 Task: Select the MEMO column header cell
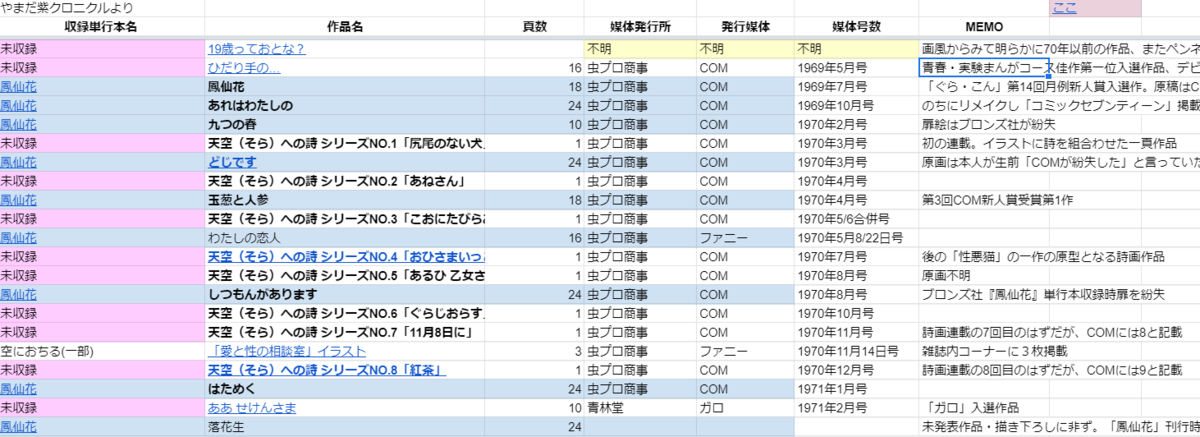(984, 26)
